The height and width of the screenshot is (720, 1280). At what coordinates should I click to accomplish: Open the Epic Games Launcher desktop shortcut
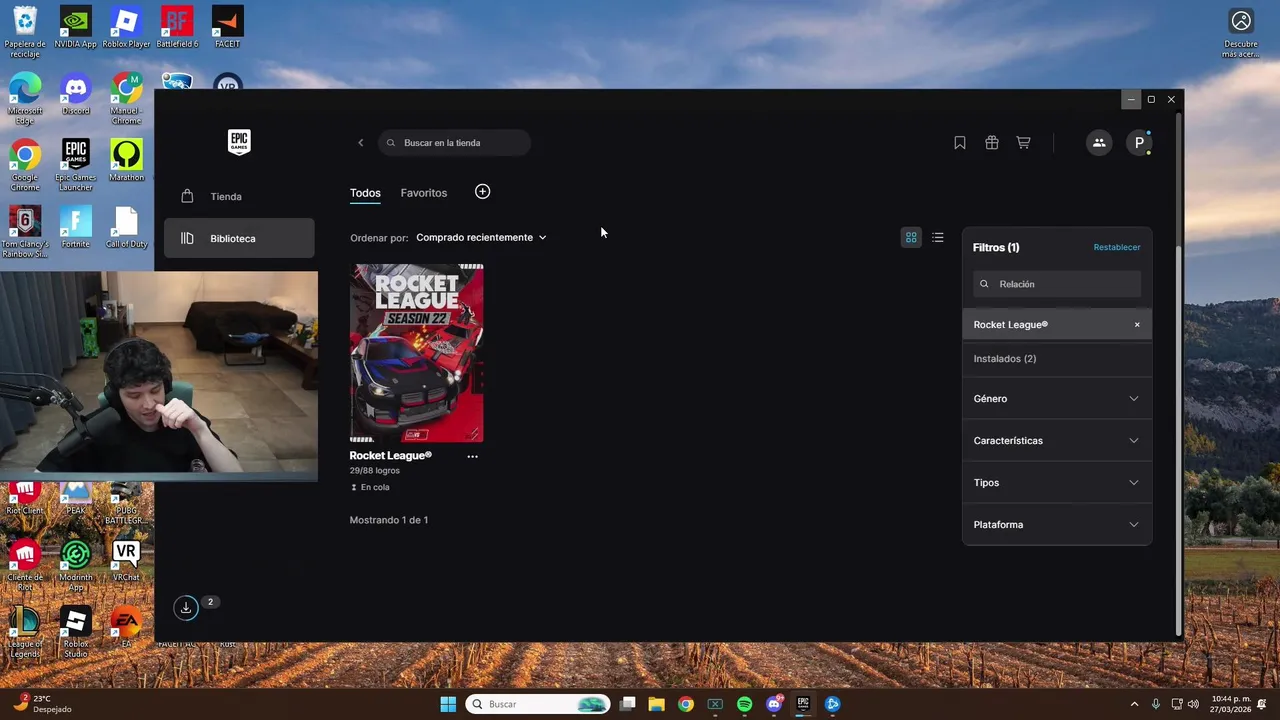76,166
